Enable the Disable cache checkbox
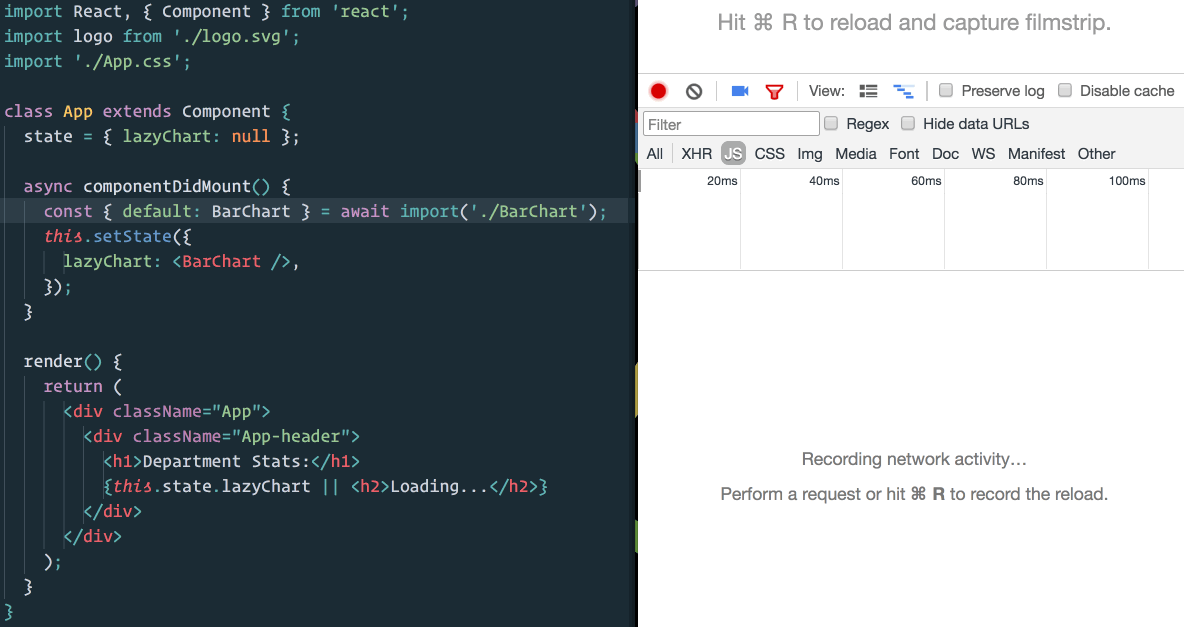 [1065, 90]
